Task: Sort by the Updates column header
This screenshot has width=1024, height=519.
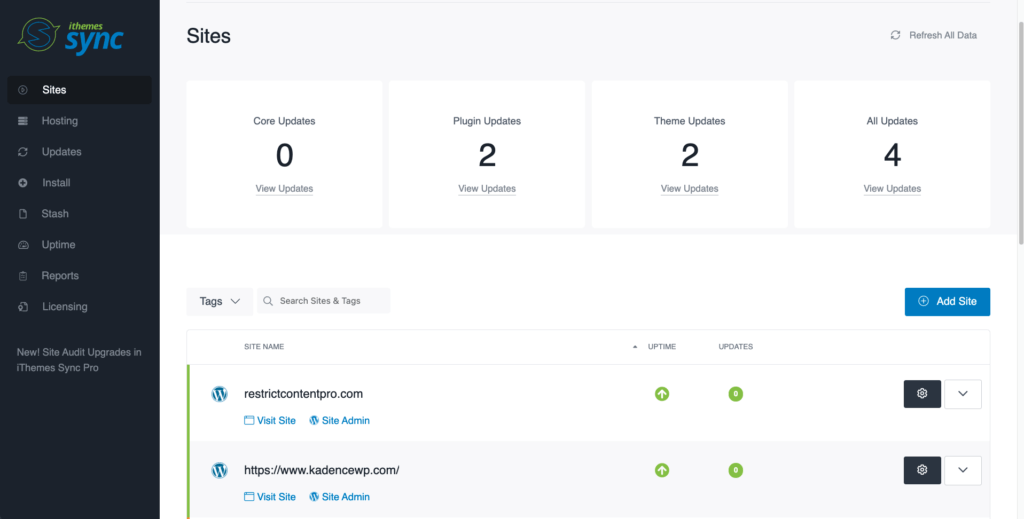Action: (736, 347)
